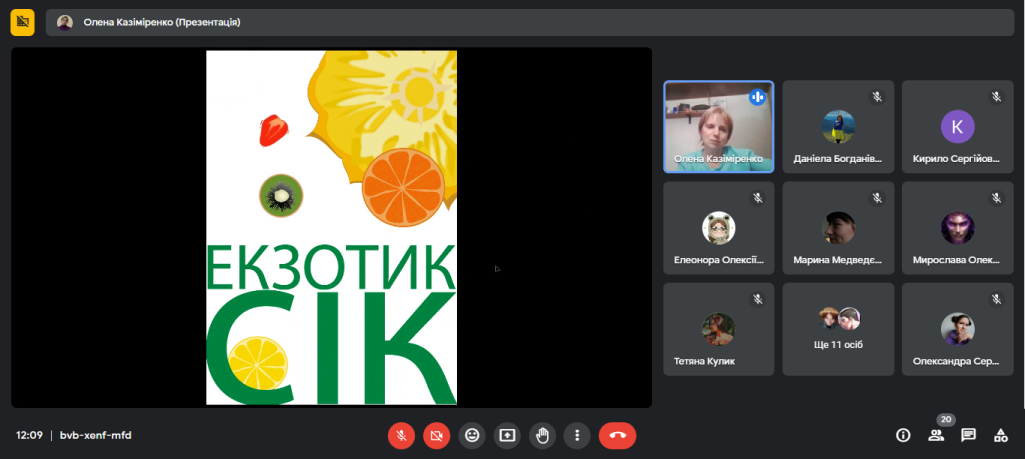Raise your hand

pyautogui.click(x=542, y=435)
